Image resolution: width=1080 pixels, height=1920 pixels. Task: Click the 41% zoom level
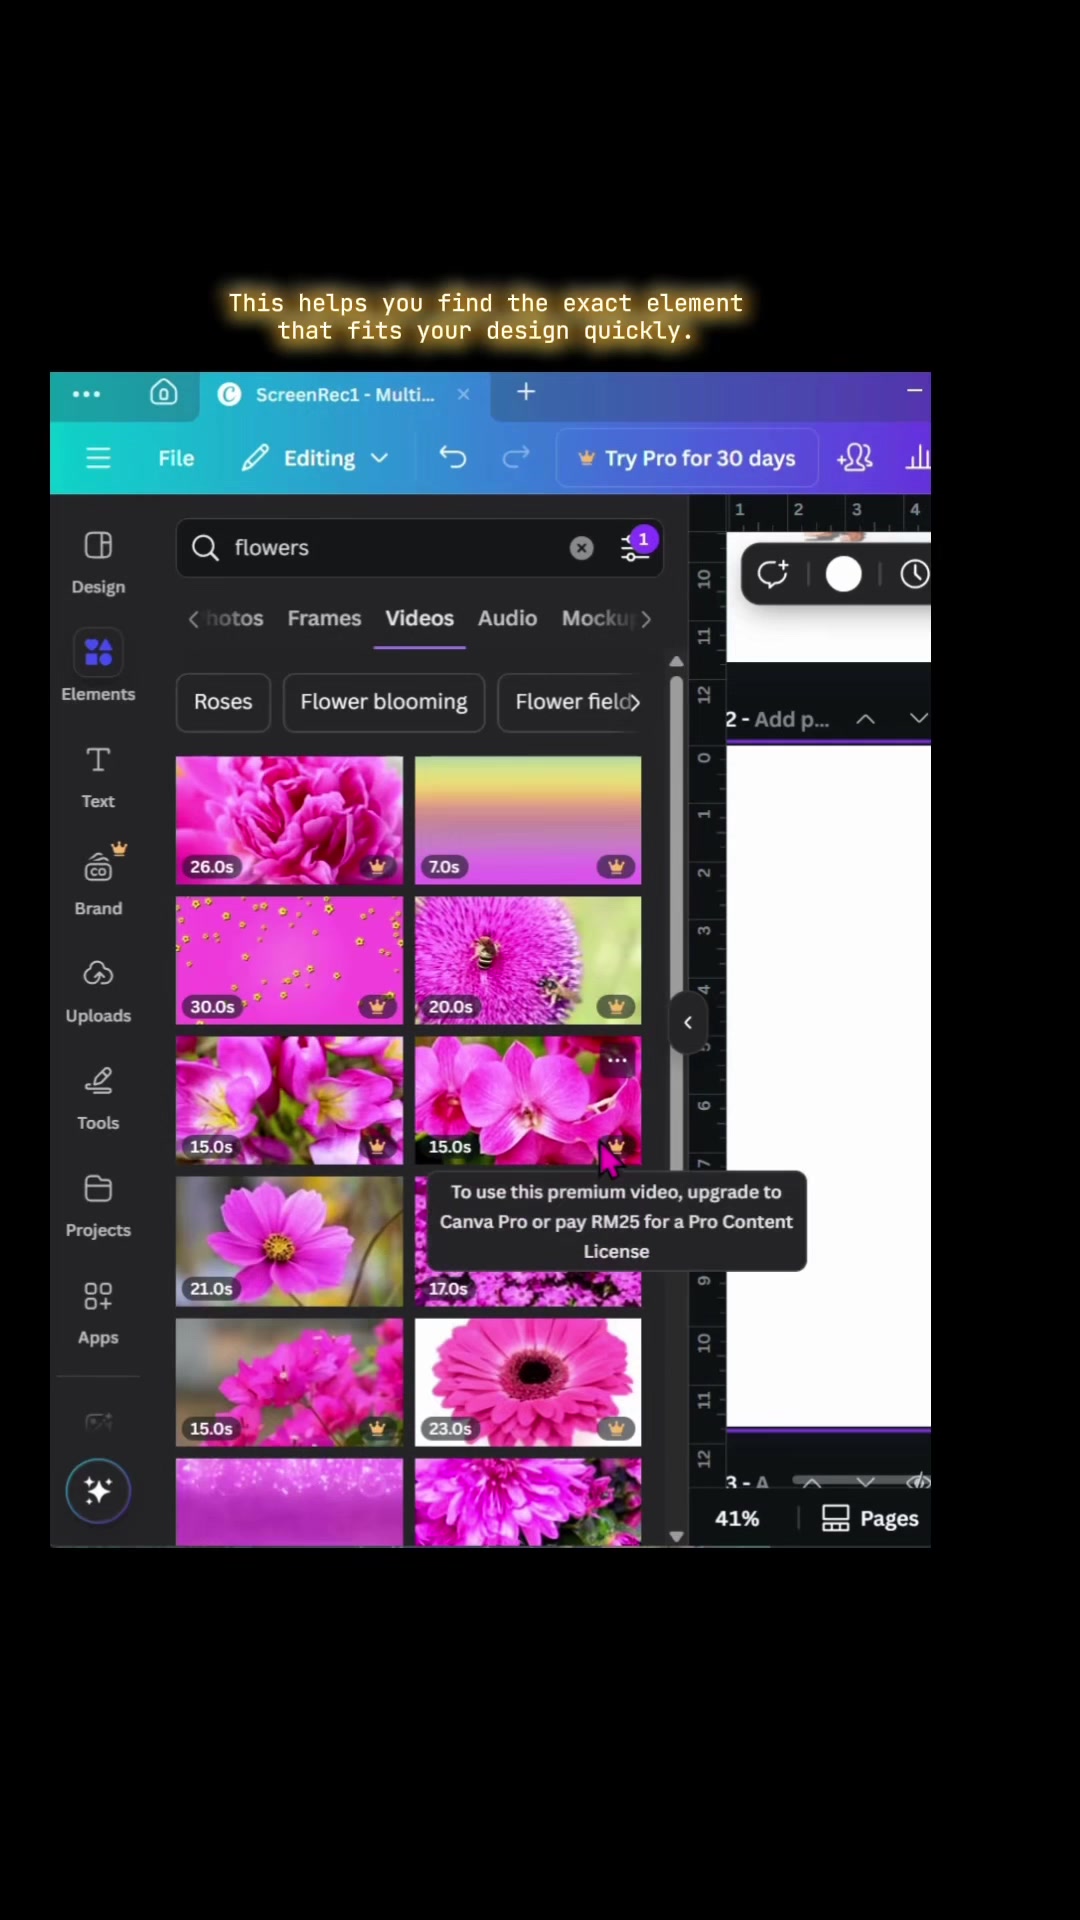click(x=737, y=1518)
